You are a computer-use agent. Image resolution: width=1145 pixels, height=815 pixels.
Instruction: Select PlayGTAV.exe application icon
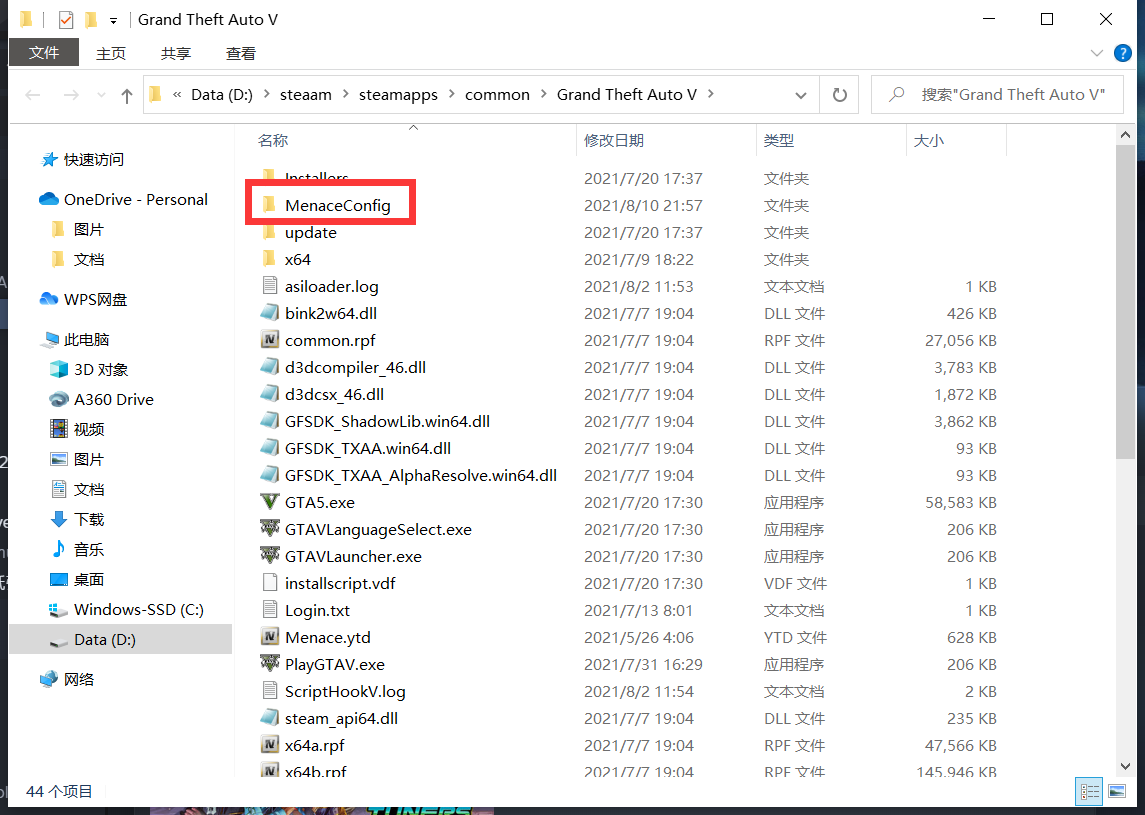269,664
